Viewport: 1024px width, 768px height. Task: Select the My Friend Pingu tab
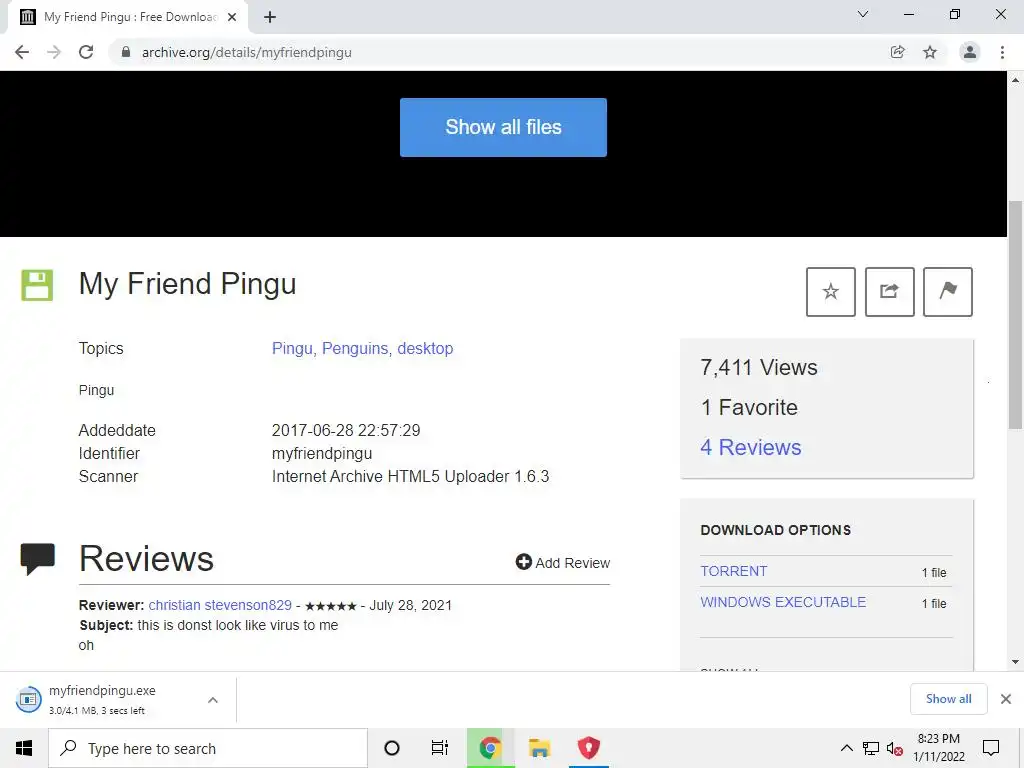tap(128, 17)
